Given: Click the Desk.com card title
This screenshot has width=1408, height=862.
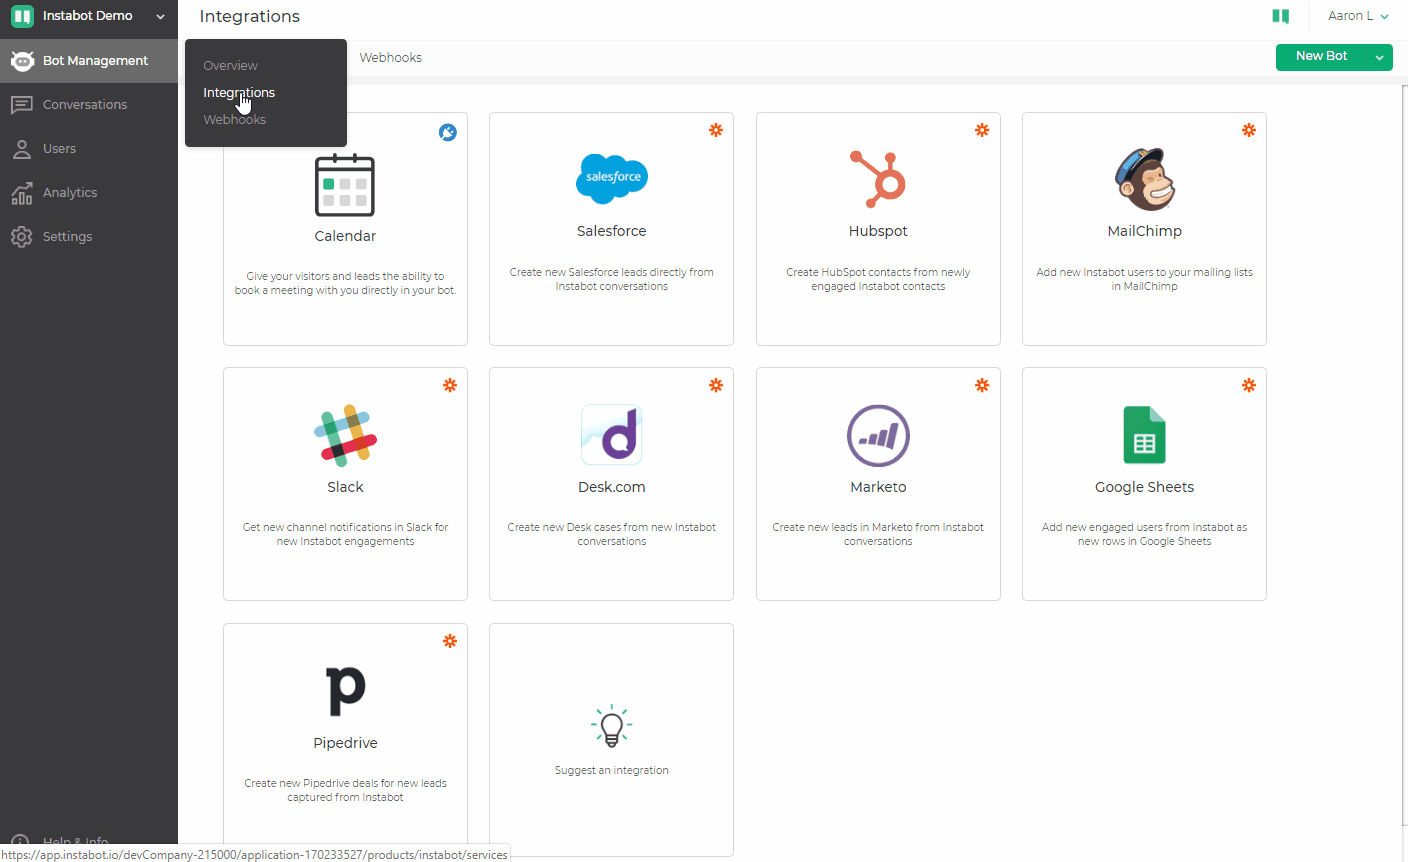Looking at the screenshot, I should 612,487.
